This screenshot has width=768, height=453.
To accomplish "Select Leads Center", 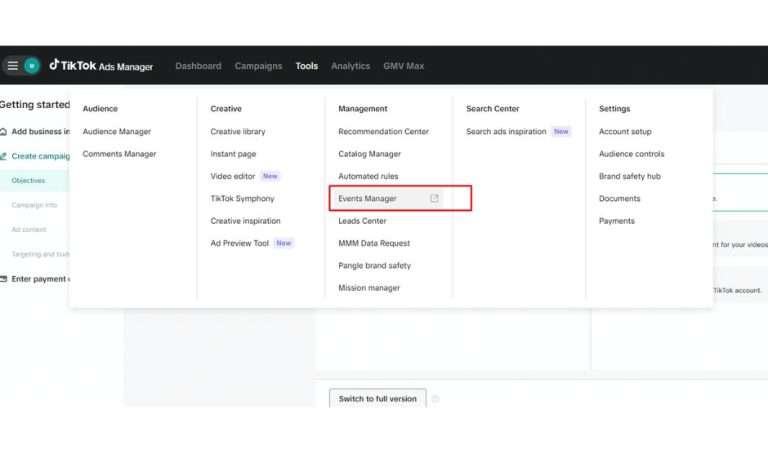I will tap(362, 221).
